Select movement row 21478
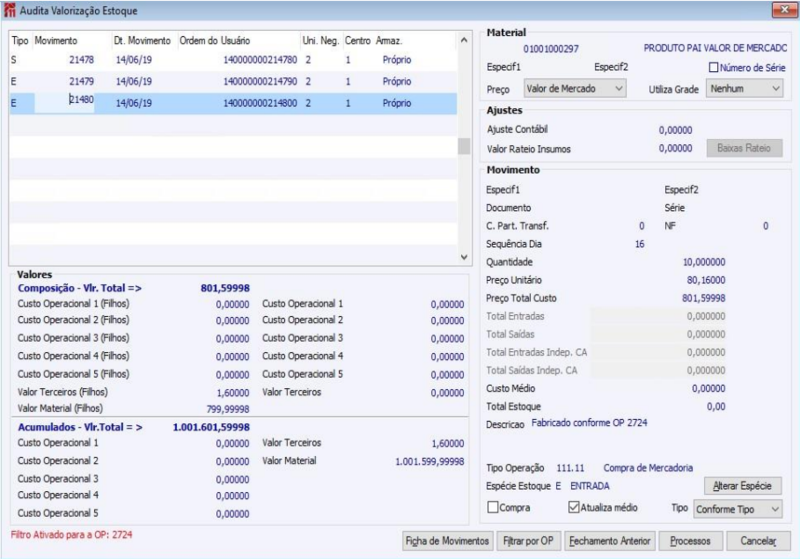800x559 pixels. click(x=81, y=61)
